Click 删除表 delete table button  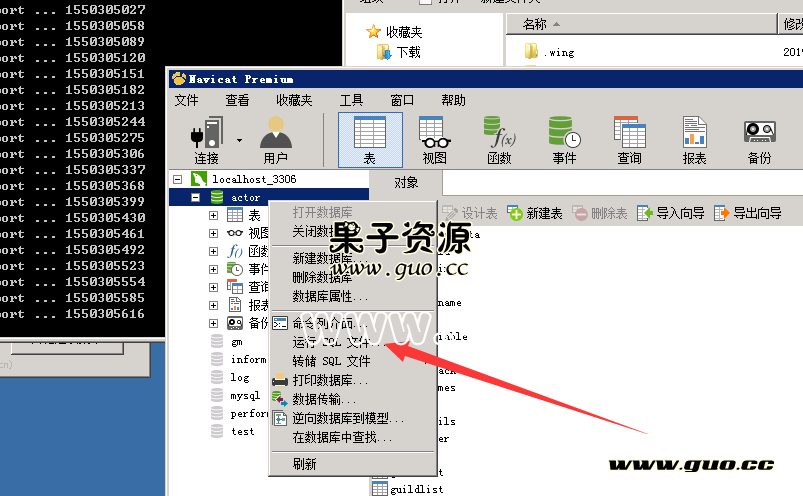pyautogui.click(x=600, y=213)
